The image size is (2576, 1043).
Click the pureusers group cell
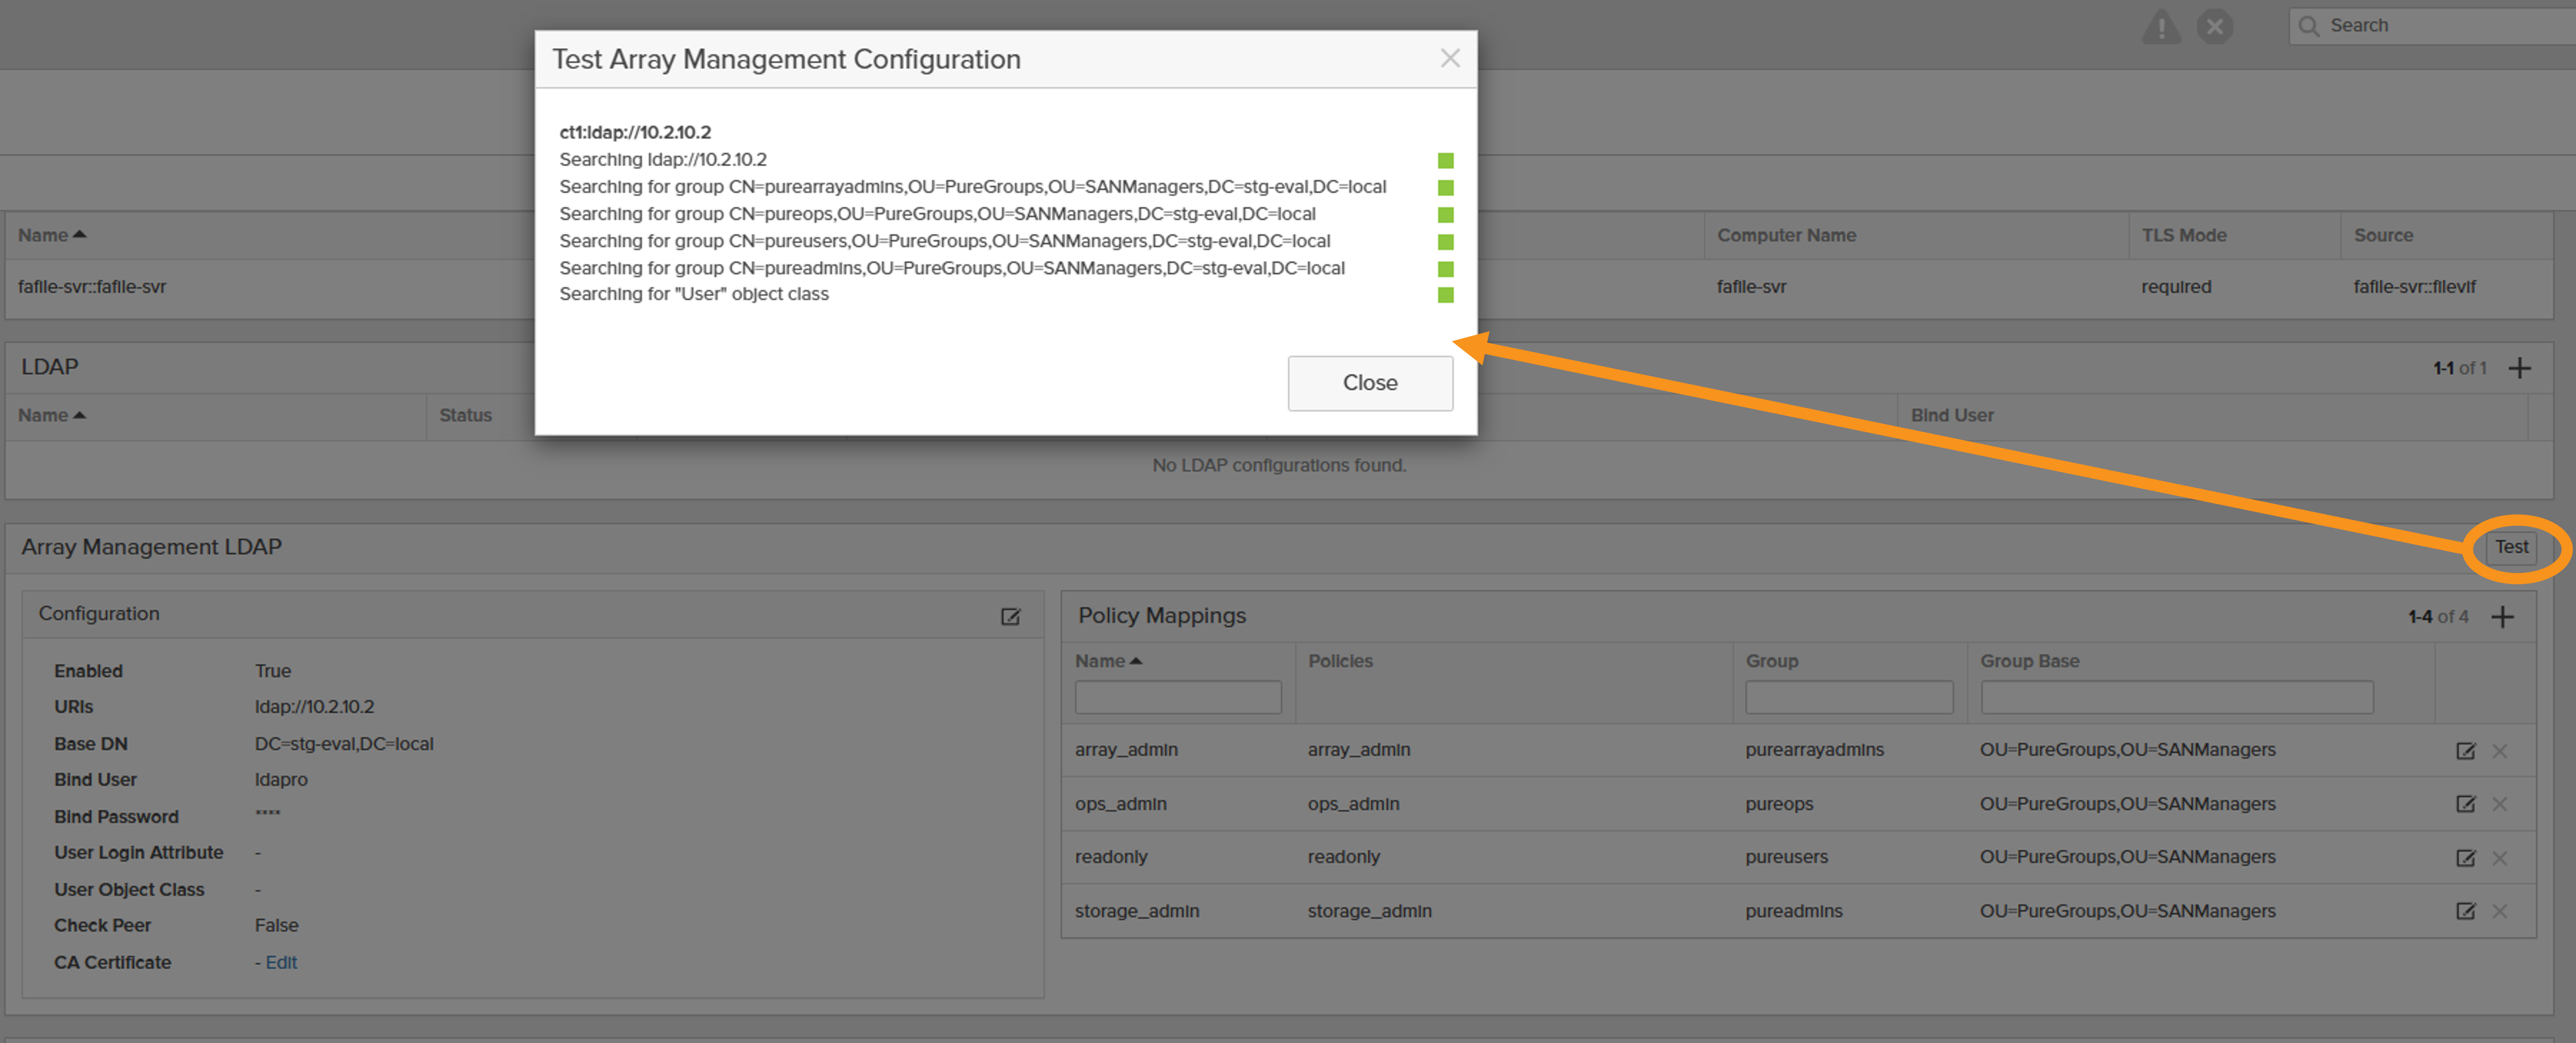(x=1786, y=857)
